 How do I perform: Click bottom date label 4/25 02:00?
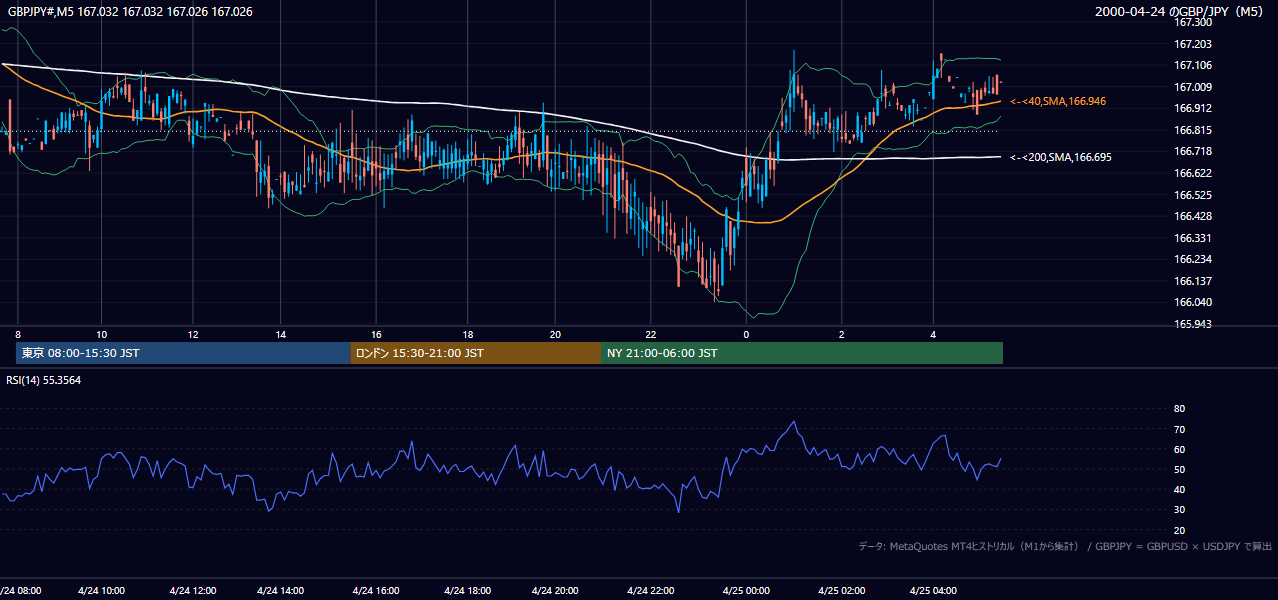842,591
